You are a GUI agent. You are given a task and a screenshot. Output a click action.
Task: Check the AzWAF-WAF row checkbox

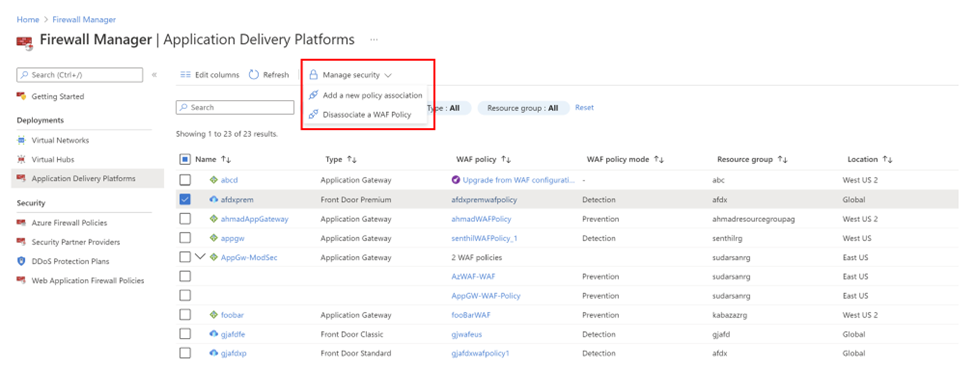pyautogui.click(x=185, y=276)
